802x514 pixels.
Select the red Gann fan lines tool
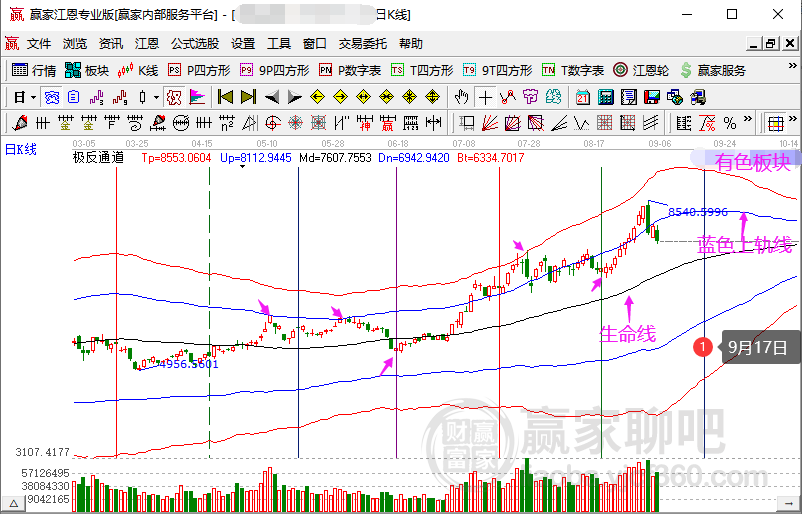(x=490, y=123)
